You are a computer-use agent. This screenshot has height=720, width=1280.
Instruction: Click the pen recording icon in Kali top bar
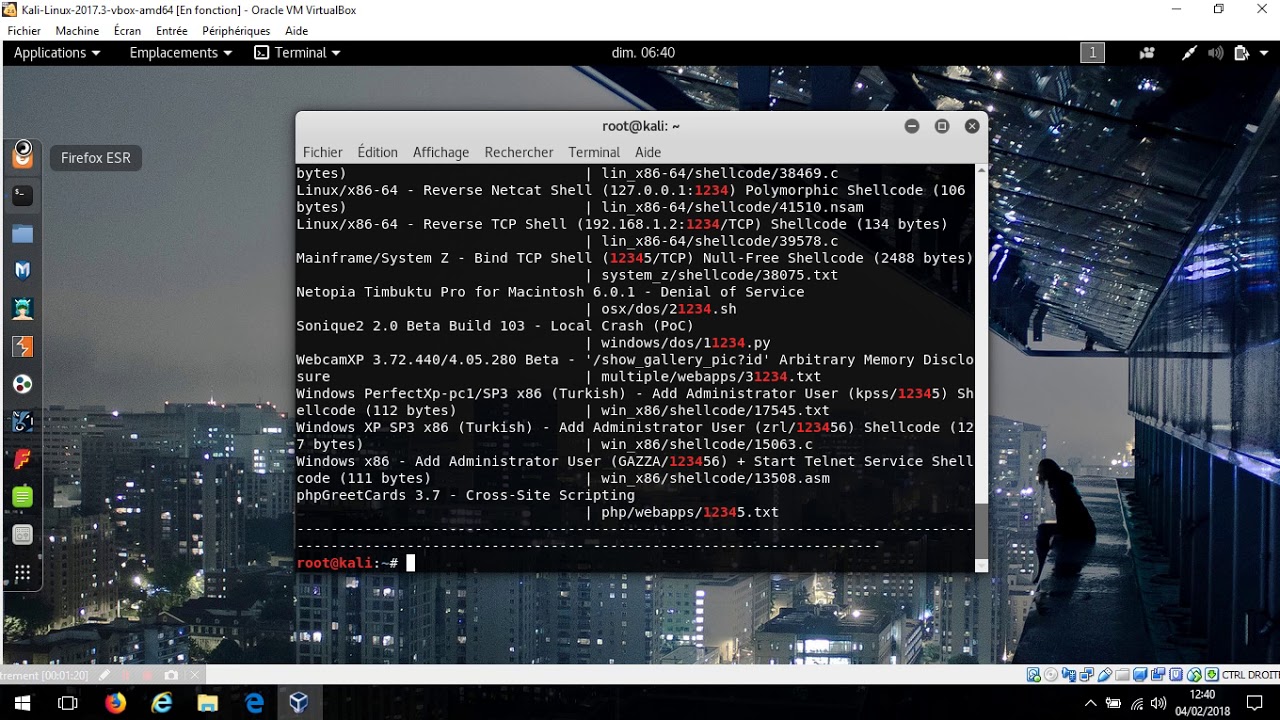point(1189,53)
